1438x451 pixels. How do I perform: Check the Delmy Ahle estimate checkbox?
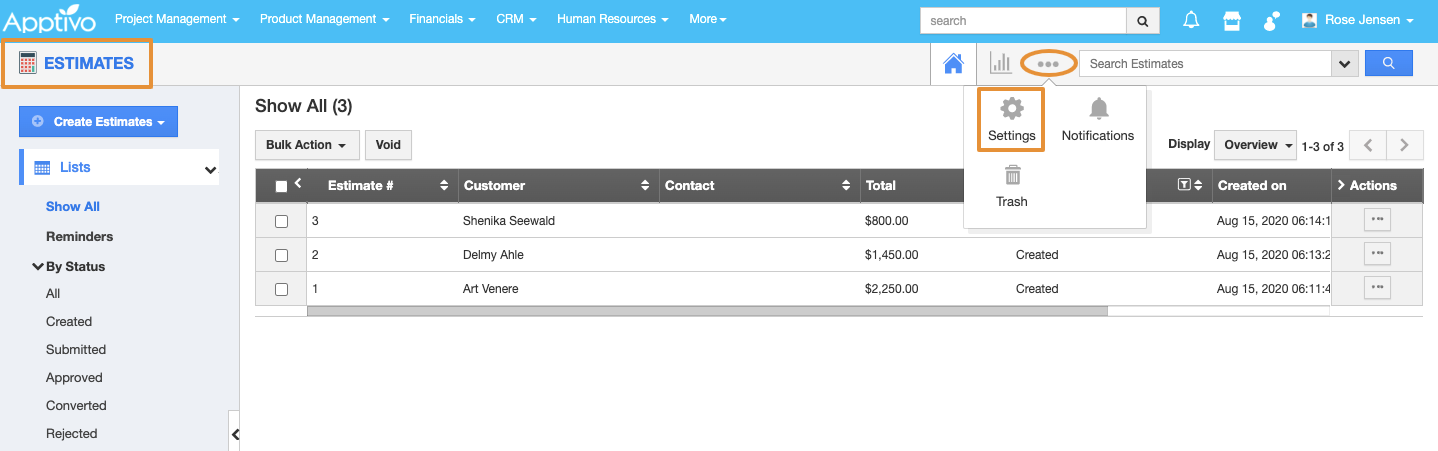click(x=281, y=255)
